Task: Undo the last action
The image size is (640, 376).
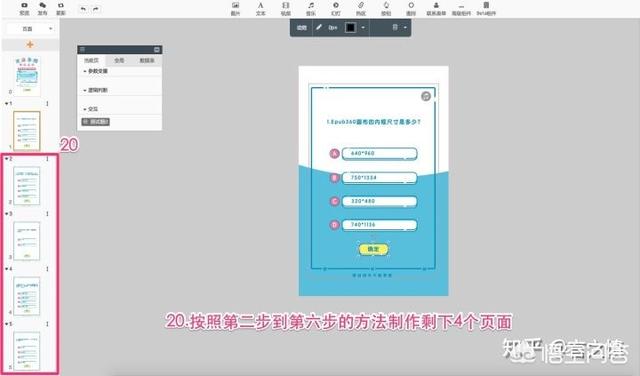Action: (x=83, y=9)
